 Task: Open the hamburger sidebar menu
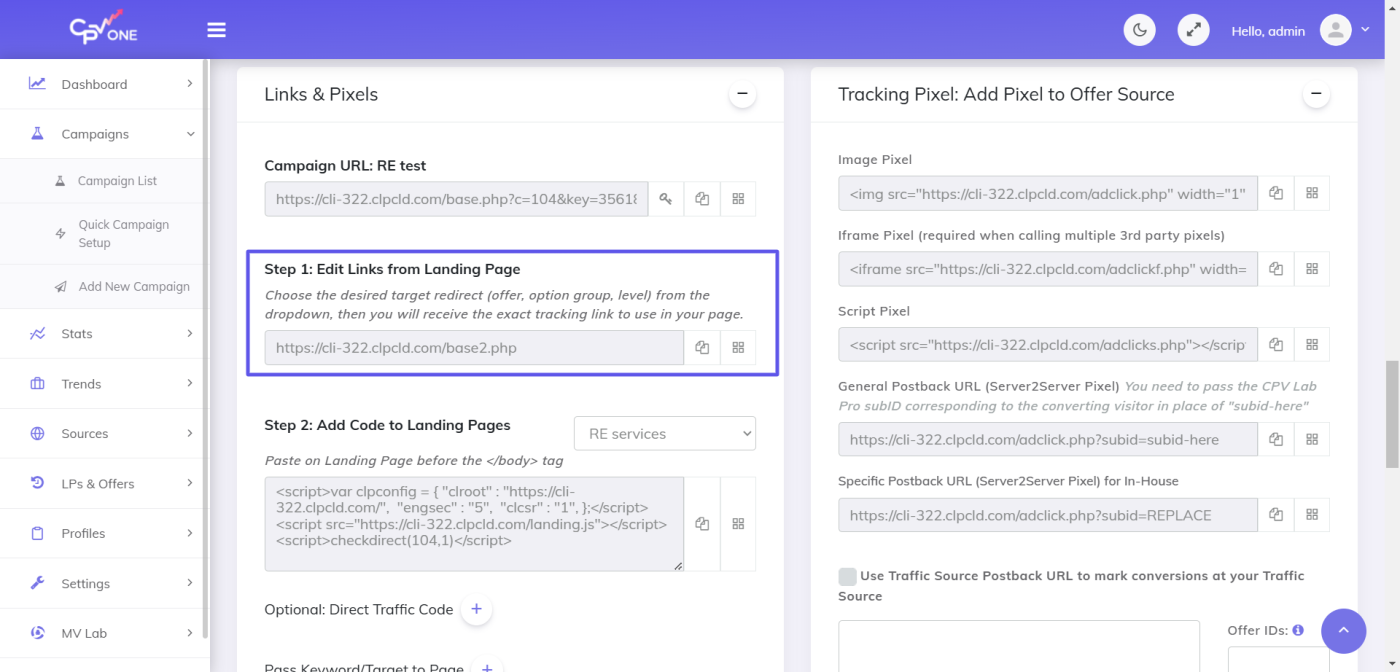[x=216, y=30]
